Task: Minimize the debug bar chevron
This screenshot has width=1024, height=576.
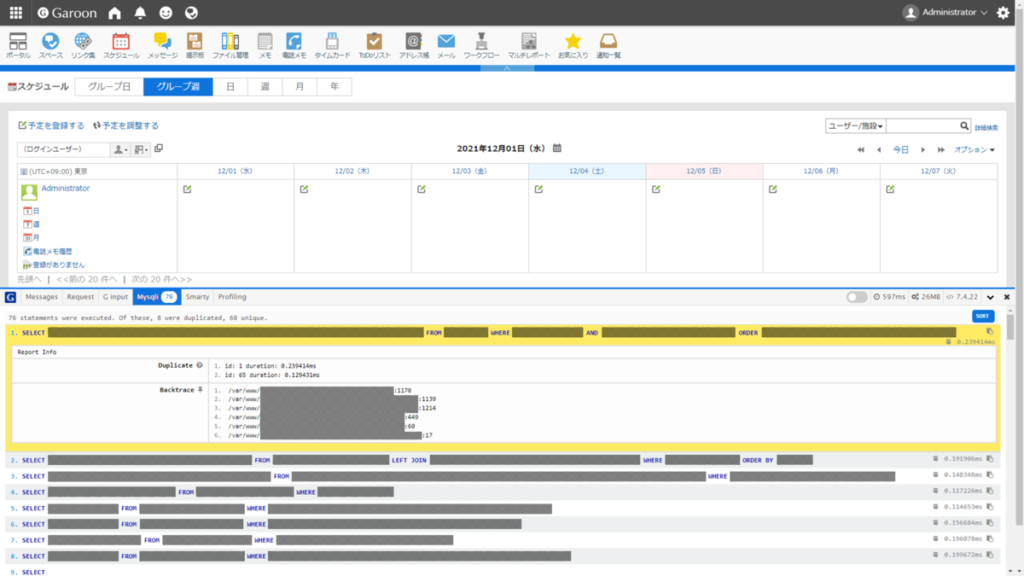Action: click(x=991, y=297)
